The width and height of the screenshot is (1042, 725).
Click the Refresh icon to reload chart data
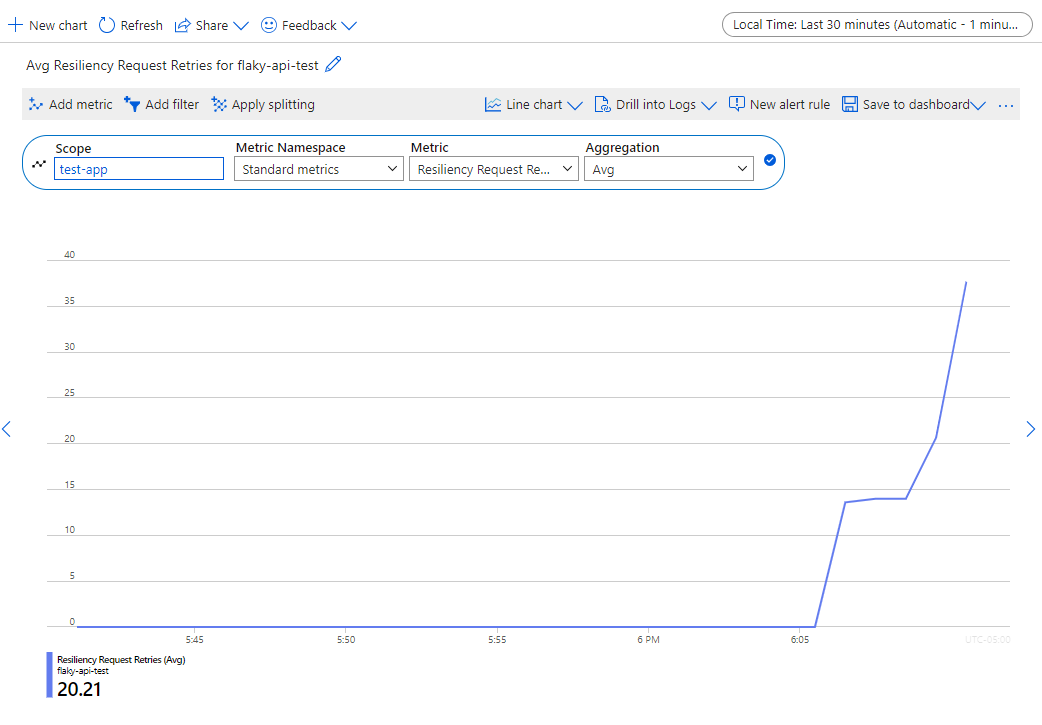tap(106, 24)
